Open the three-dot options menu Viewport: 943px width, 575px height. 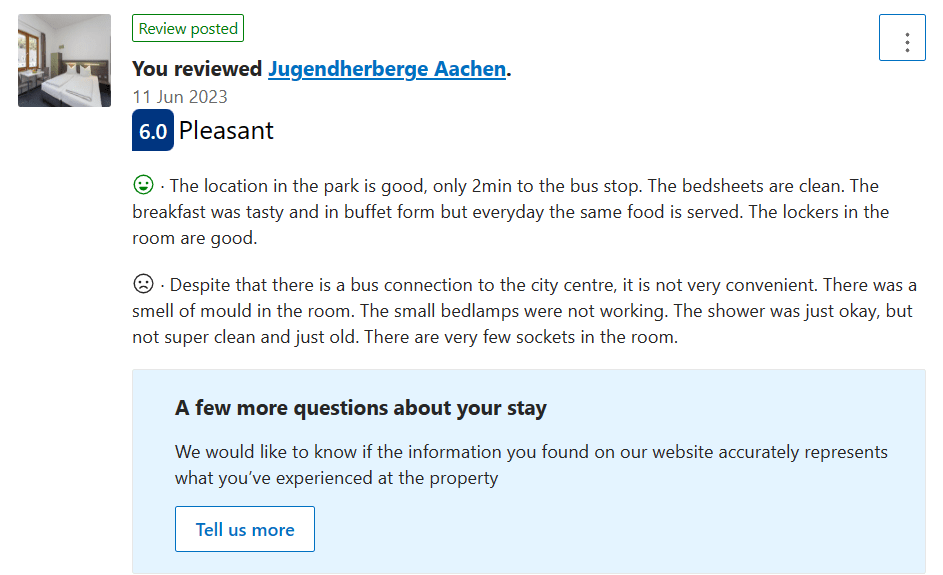pos(902,38)
